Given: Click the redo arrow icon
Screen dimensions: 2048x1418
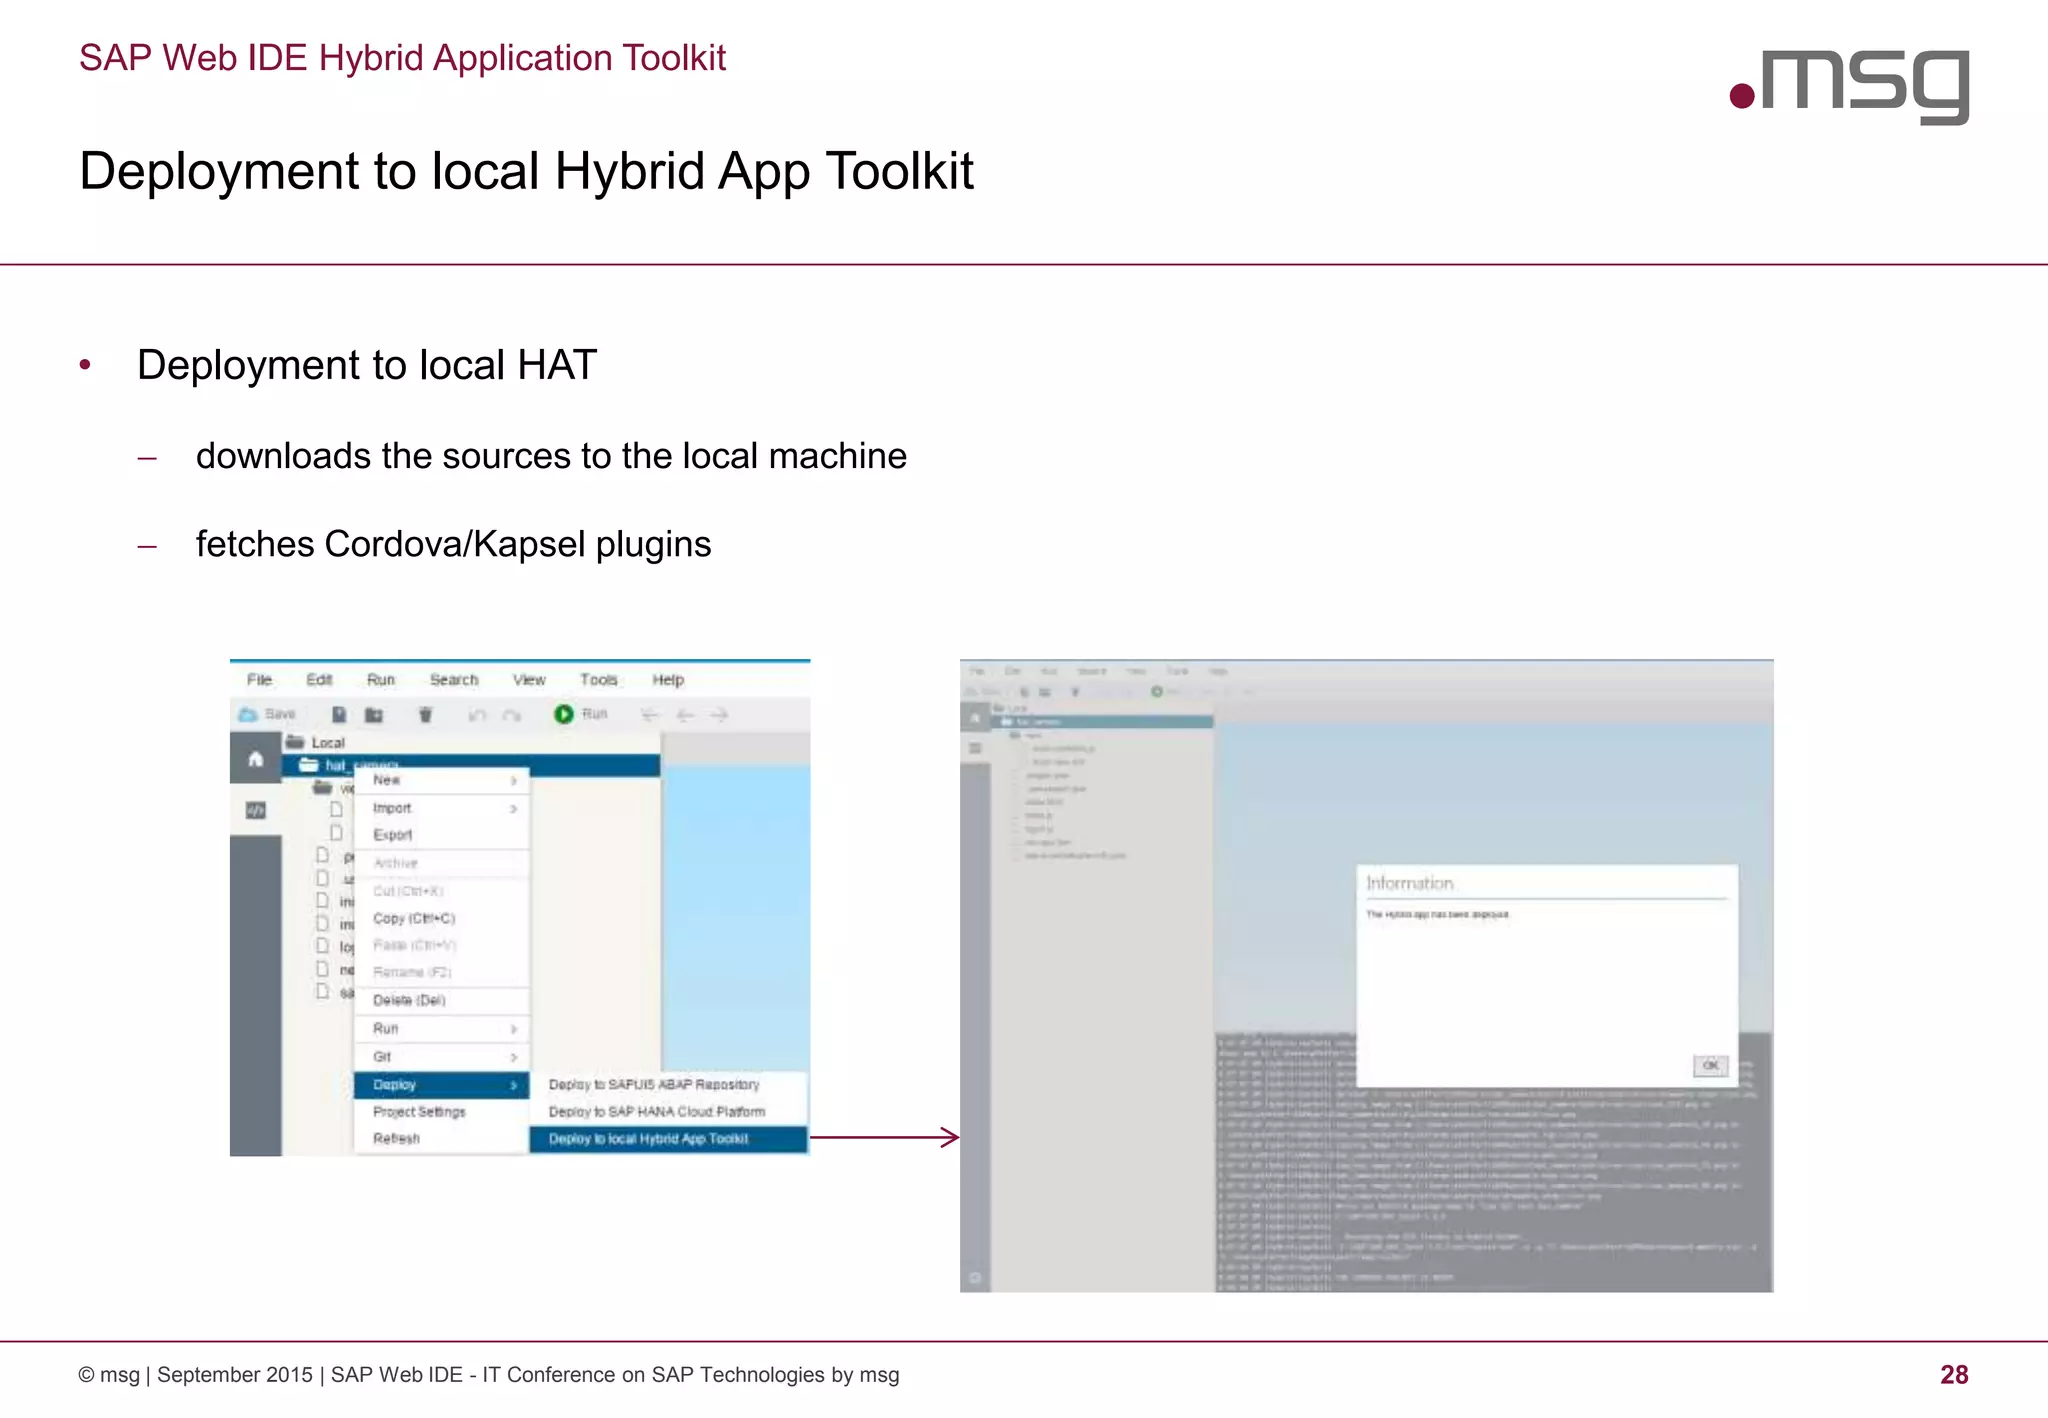Looking at the screenshot, I should tap(511, 715).
